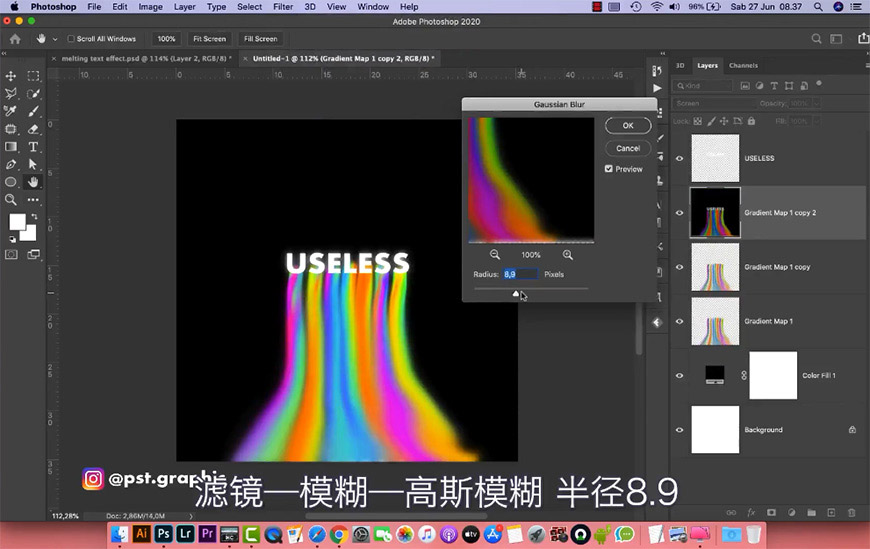
Task: Open the Photoshop search icon
Action: (x=816, y=39)
